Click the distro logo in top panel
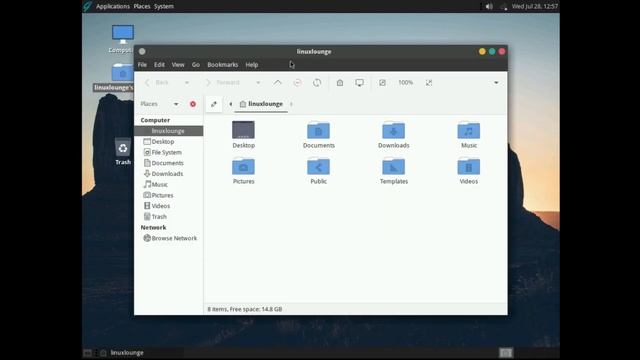The image size is (640, 360). click(x=87, y=6)
